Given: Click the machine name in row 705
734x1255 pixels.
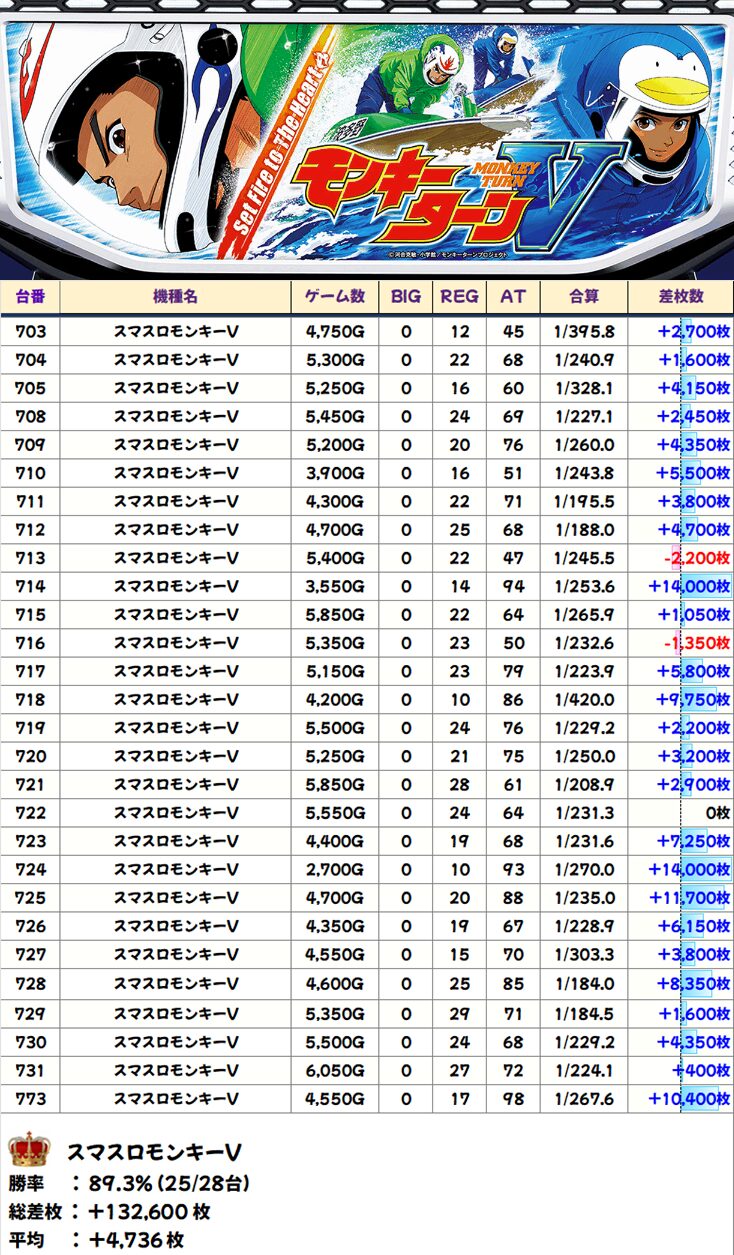Looking at the screenshot, I should tap(175, 388).
